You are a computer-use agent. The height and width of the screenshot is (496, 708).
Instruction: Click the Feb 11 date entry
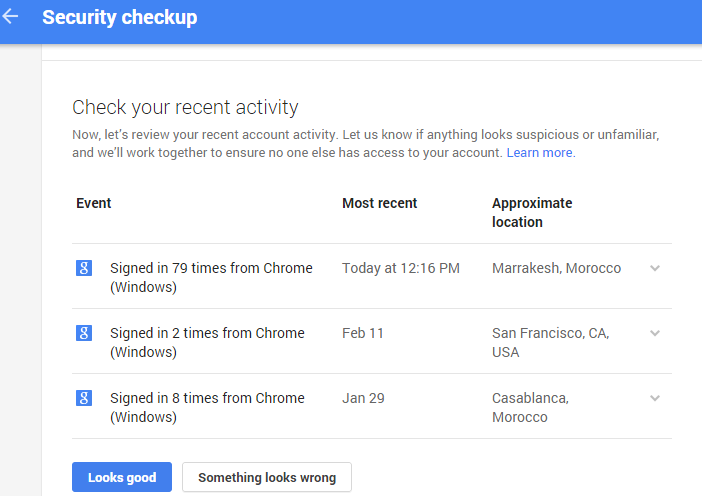point(362,333)
